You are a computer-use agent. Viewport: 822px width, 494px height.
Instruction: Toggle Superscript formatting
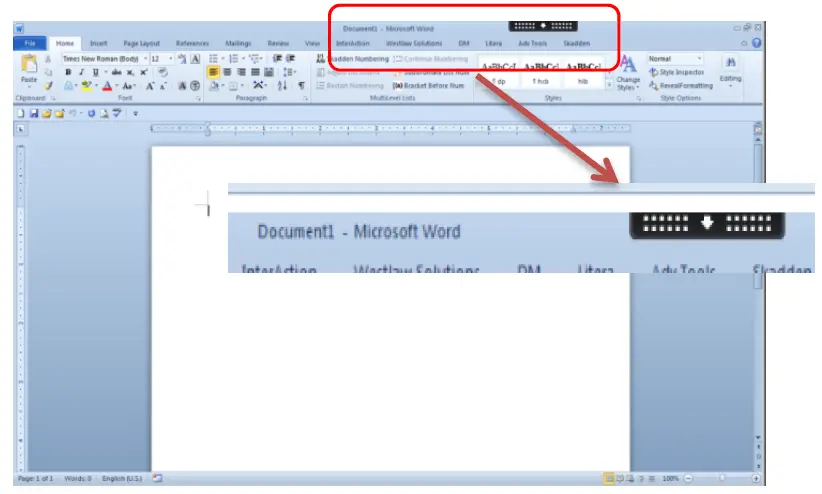pyautogui.click(x=144, y=72)
